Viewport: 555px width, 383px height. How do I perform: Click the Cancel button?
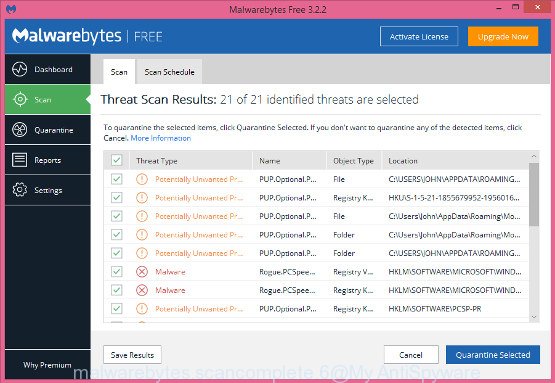(x=411, y=355)
